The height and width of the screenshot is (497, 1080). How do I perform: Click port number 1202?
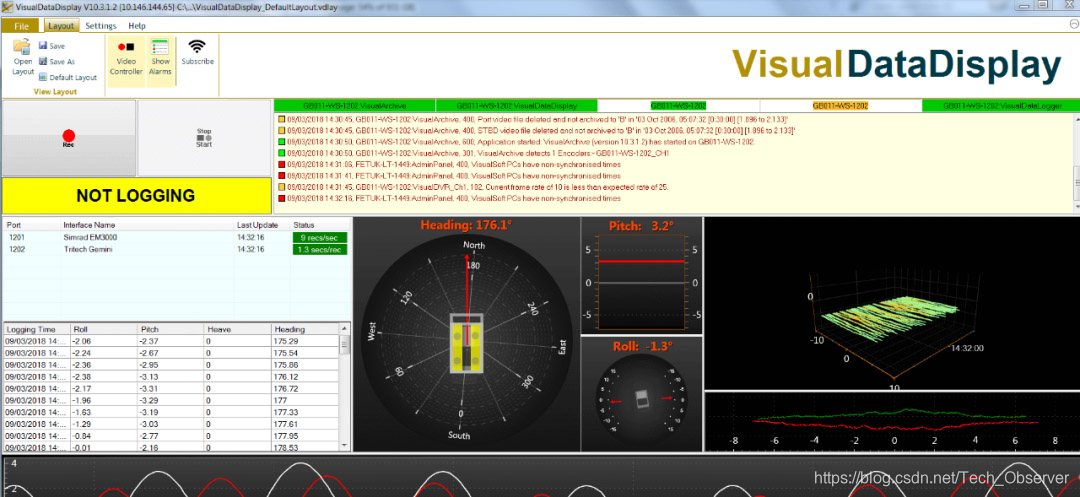coord(17,249)
